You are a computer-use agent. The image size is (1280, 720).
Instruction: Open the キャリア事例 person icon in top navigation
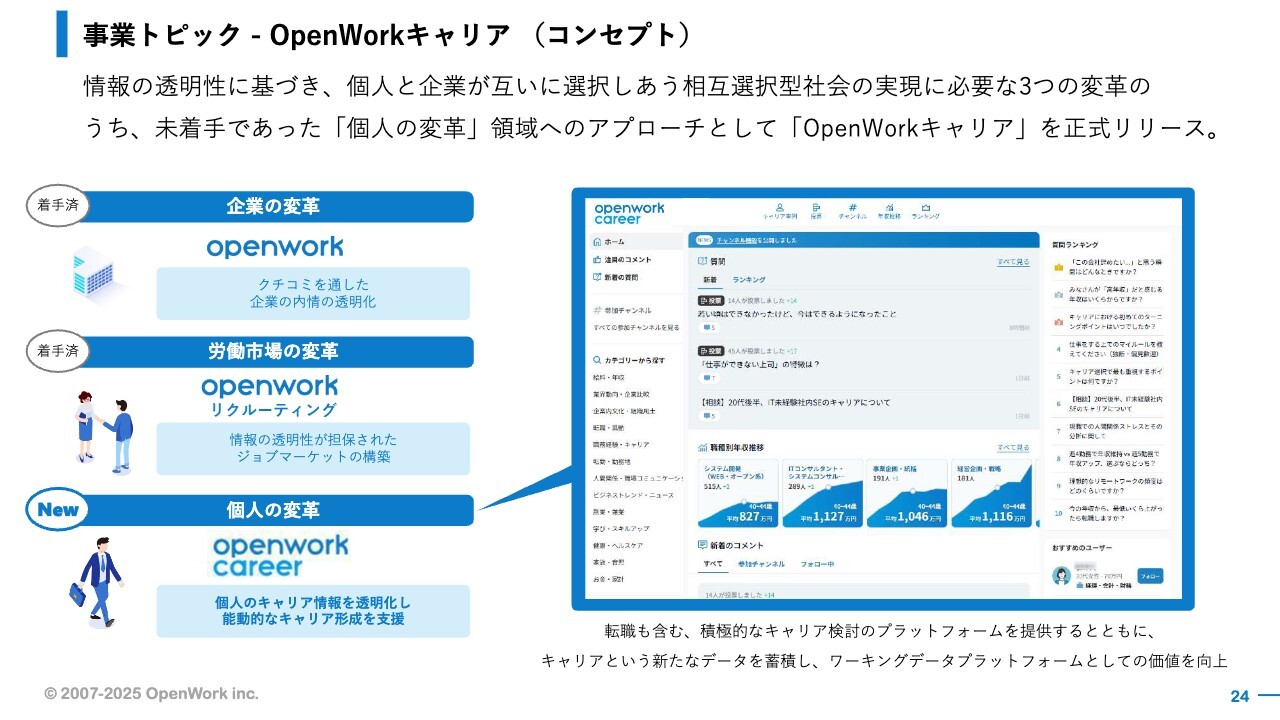point(780,207)
